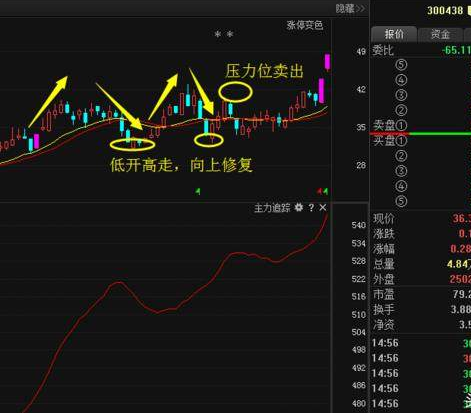The width and height of the screenshot is (471, 413).
Task: Click sell order level ③ icon
Action: pos(401,95)
